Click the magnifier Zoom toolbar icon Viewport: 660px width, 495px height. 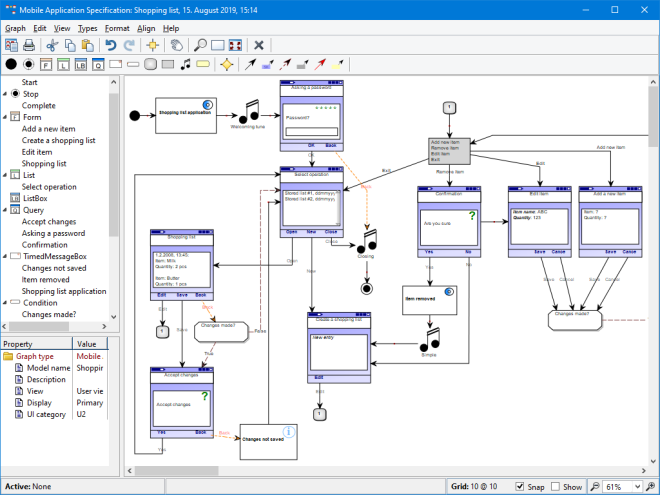pos(201,45)
